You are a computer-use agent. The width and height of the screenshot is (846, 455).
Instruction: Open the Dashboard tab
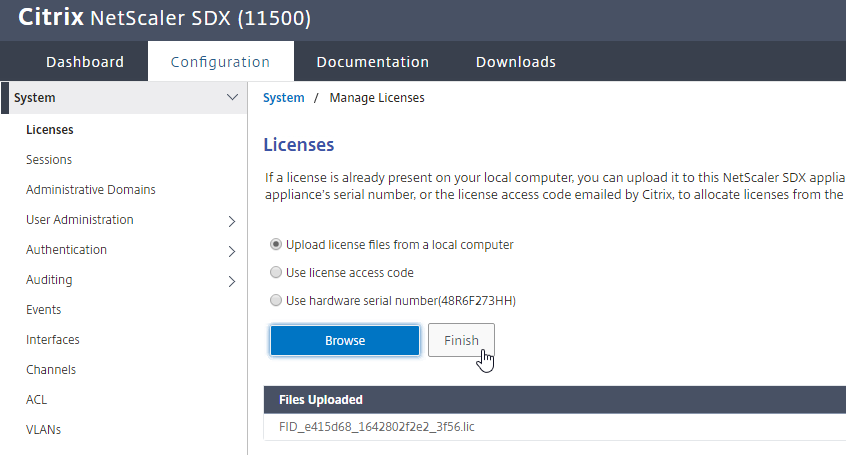85,62
